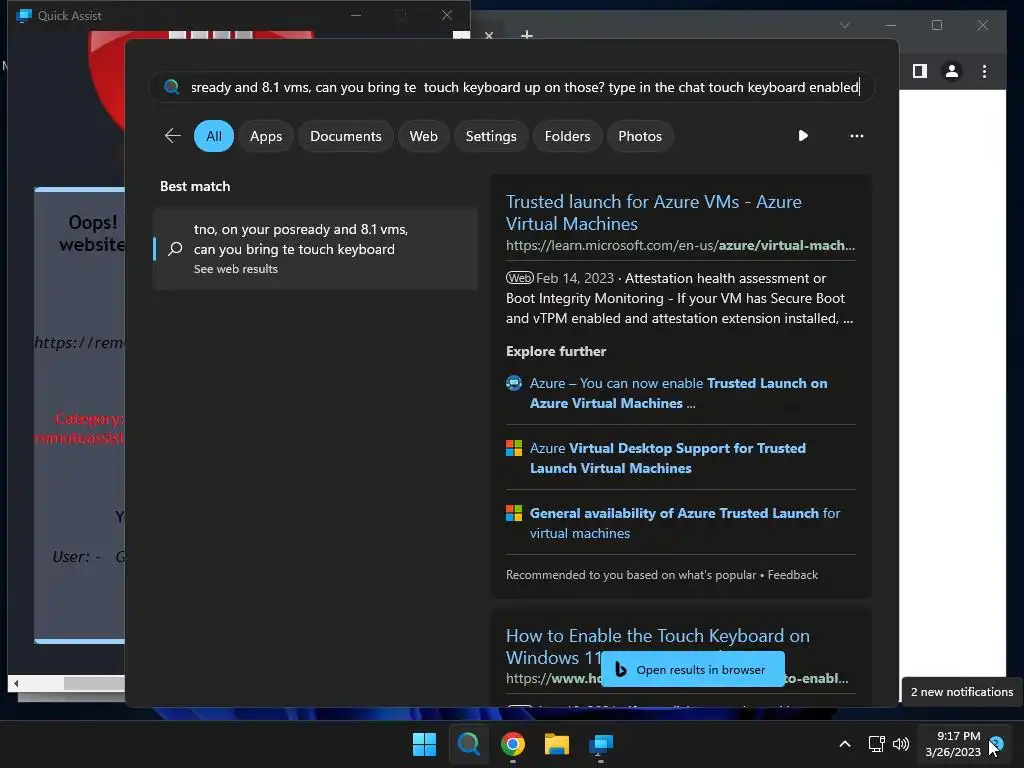Select the Folders filter tab

[567, 136]
